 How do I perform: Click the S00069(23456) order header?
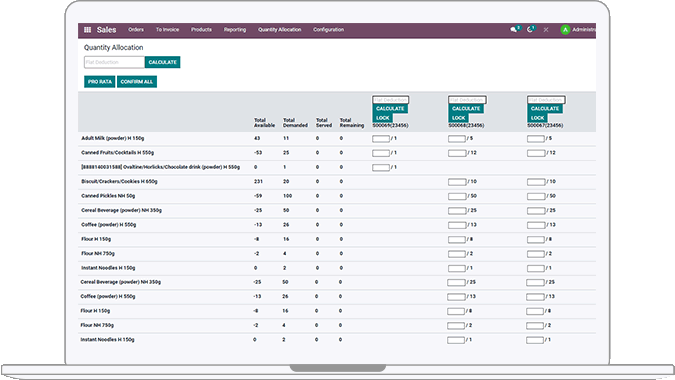click(x=390, y=126)
